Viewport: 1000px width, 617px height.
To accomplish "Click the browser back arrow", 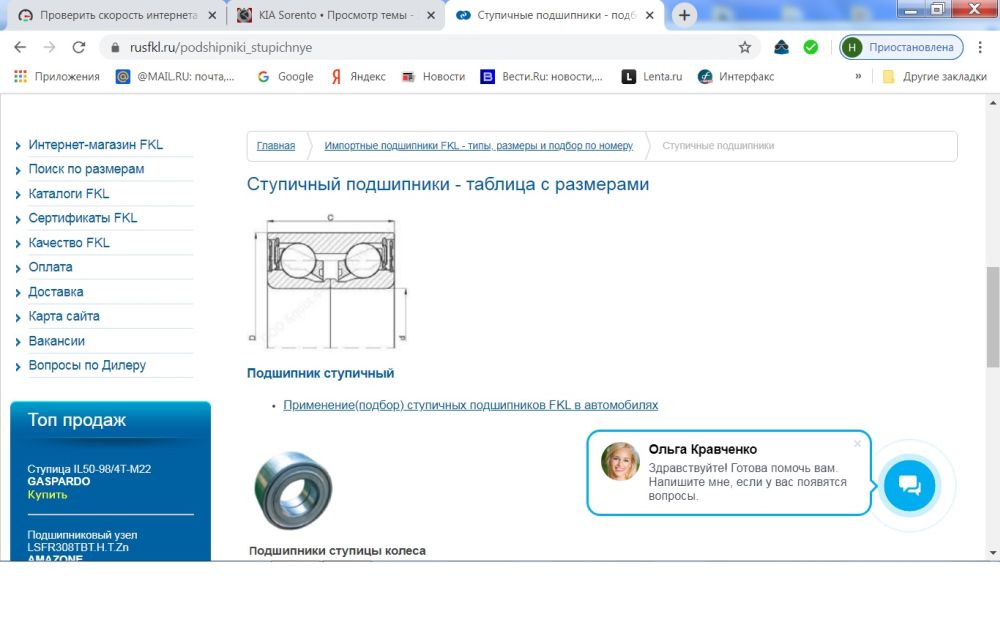I will tap(20, 47).
